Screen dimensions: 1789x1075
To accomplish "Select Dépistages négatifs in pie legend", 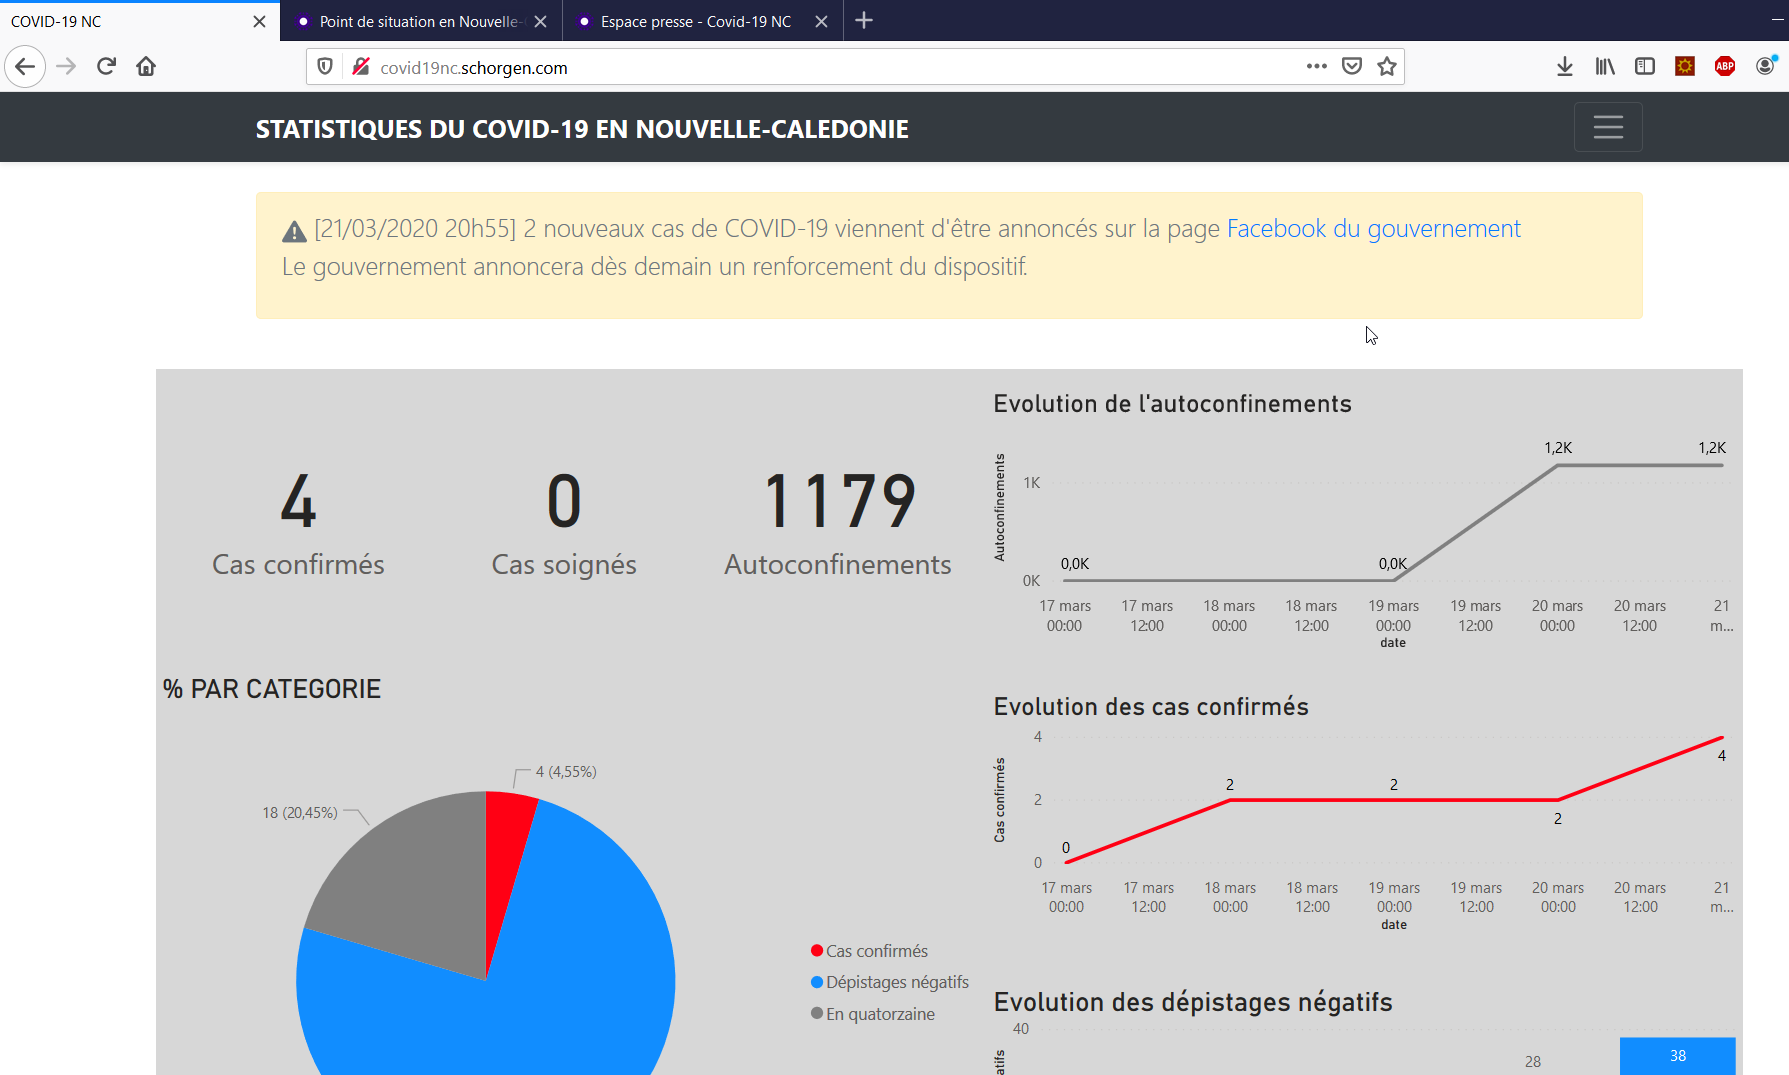I will click(x=889, y=982).
